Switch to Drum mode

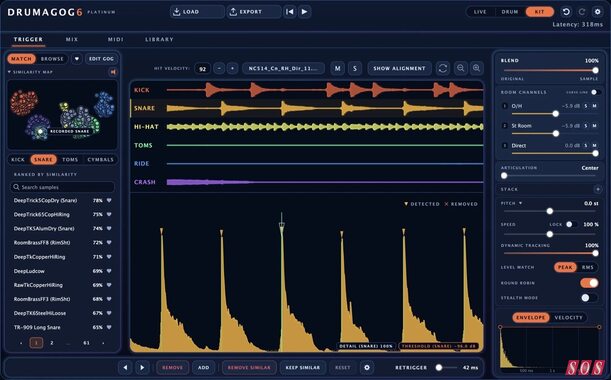510,12
